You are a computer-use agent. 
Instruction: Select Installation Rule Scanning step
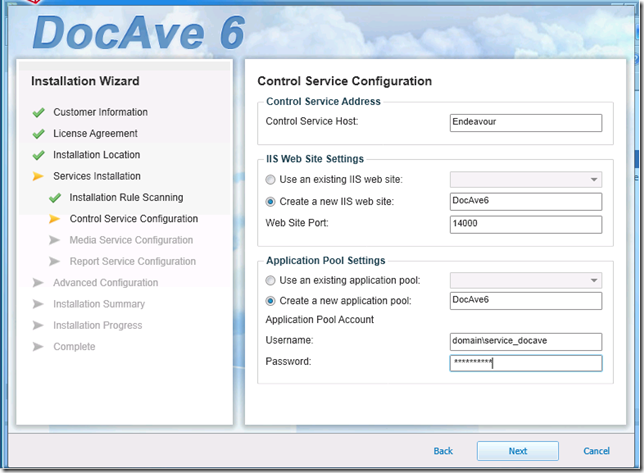click(x=126, y=197)
